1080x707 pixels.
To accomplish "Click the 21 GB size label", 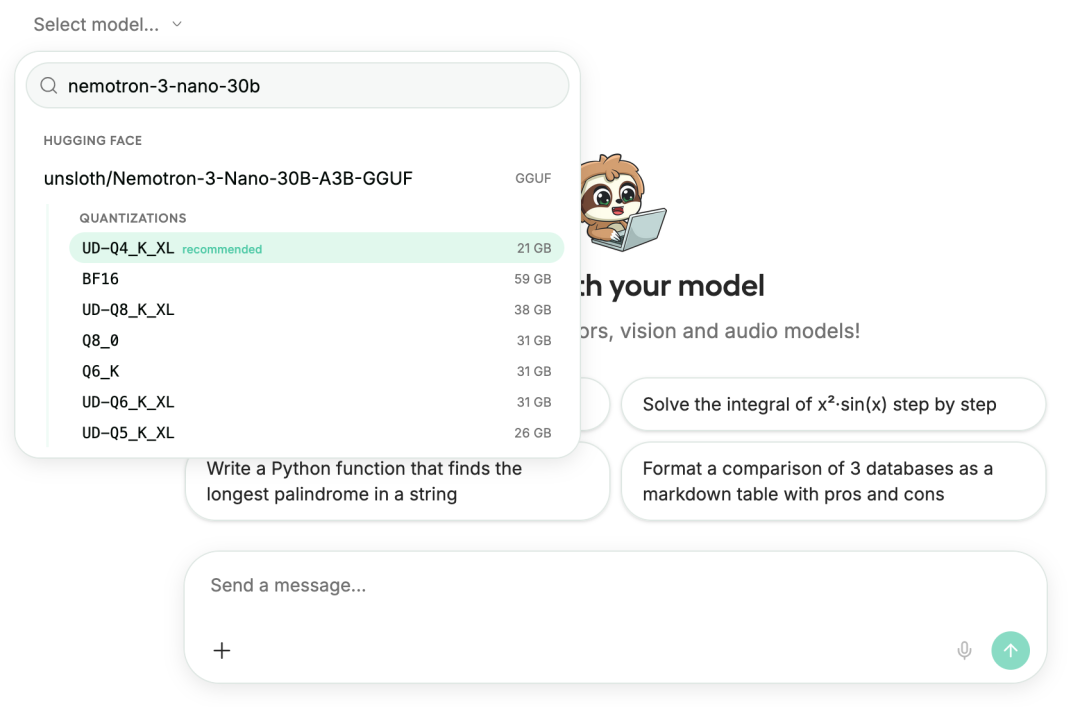I will 534,248.
